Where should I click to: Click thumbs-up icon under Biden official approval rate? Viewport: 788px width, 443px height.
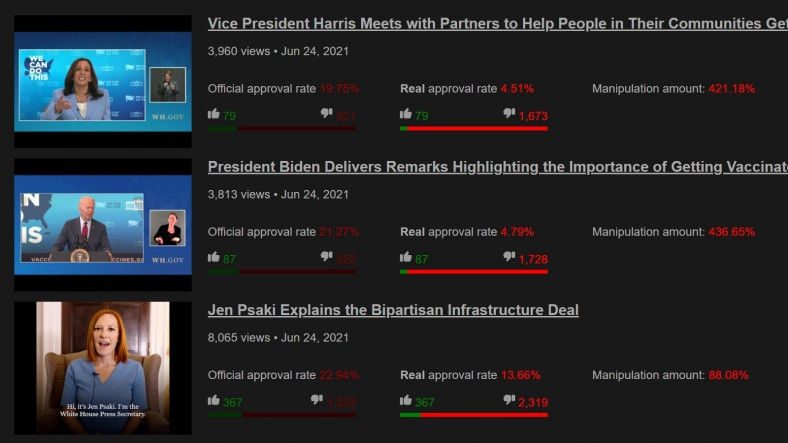[x=213, y=257]
